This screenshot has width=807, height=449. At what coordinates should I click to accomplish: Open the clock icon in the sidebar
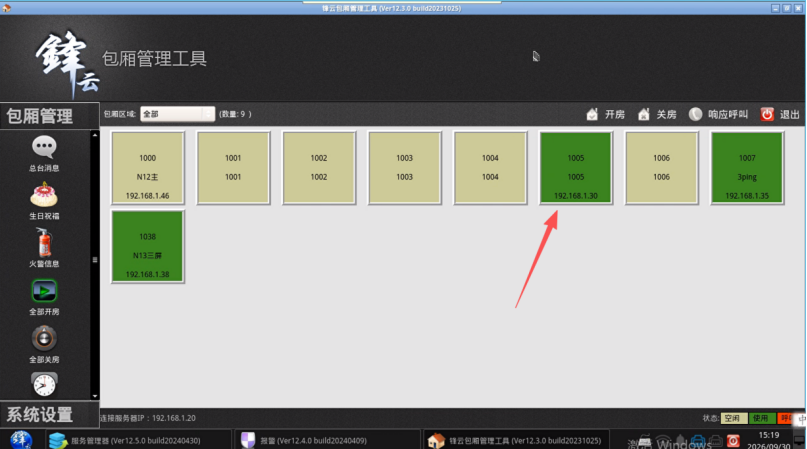pos(44,384)
